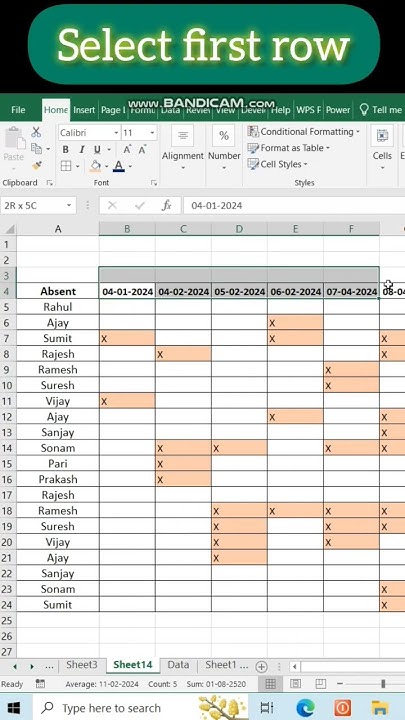Open Format as Table gallery

tap(289, 148)
